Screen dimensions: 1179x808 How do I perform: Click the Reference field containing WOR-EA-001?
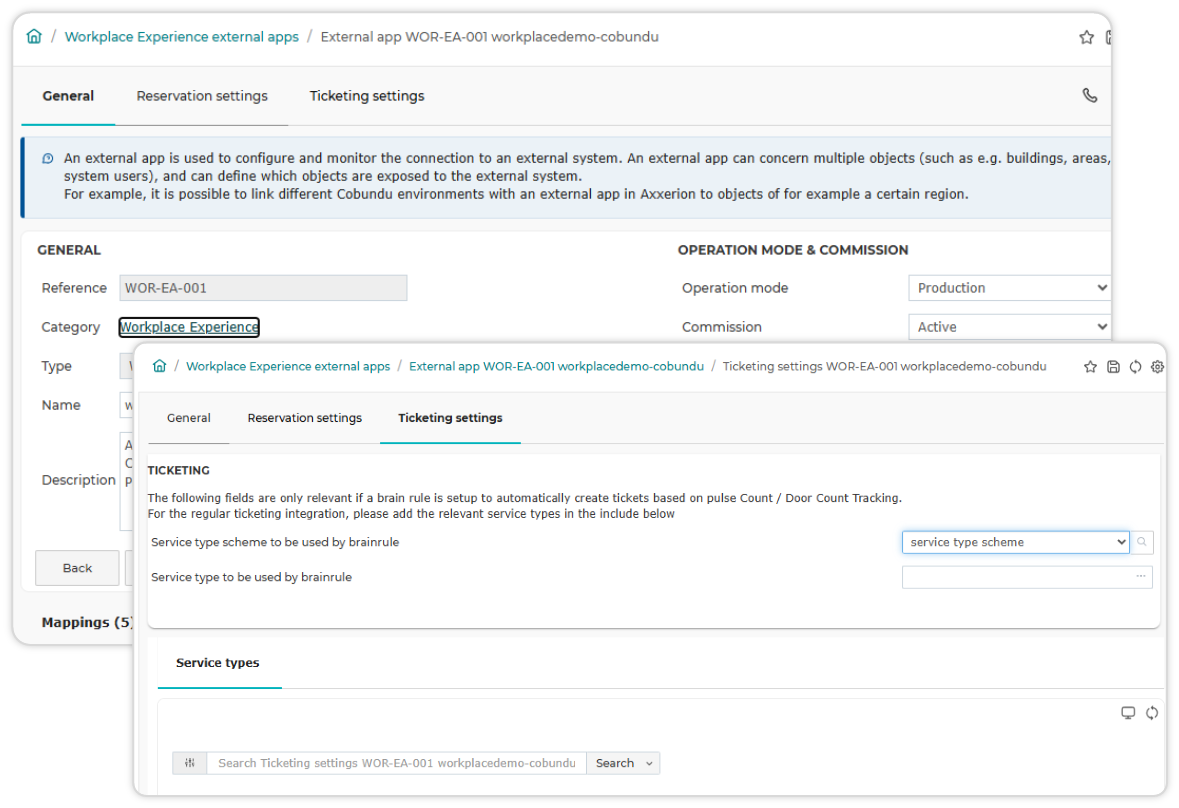tap(263, 288)
